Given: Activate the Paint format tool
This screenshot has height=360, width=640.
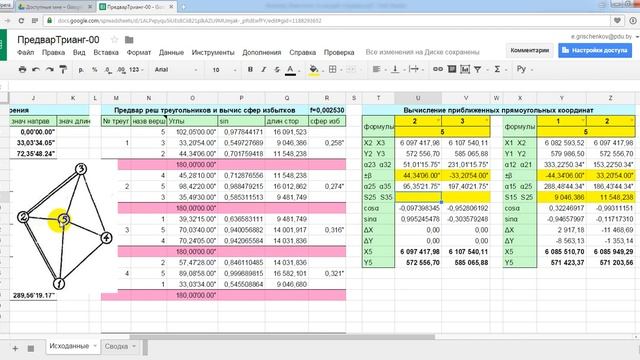Looking at the screenshot, I should click(63, 69).
